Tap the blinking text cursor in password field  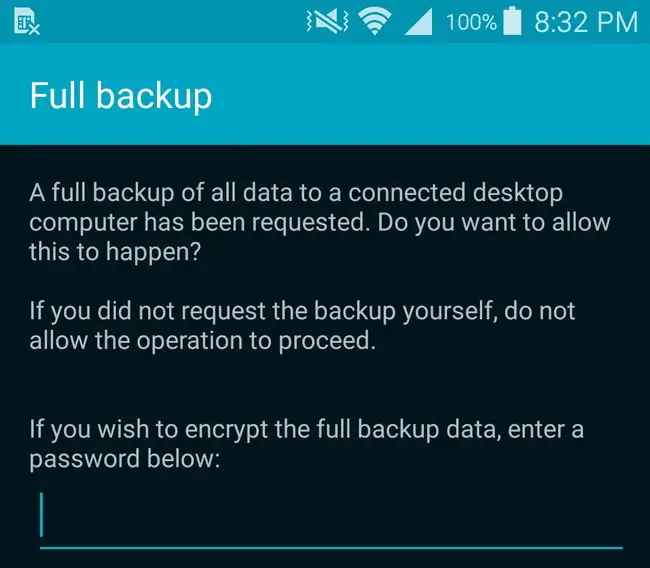point(41,515)
